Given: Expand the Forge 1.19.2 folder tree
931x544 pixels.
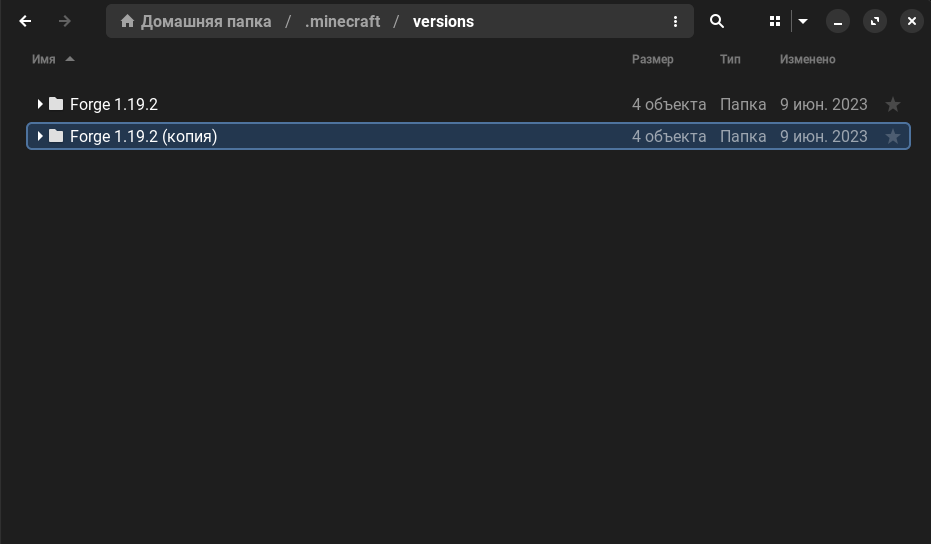Looking at the screenshot, I should pos(40,104).
